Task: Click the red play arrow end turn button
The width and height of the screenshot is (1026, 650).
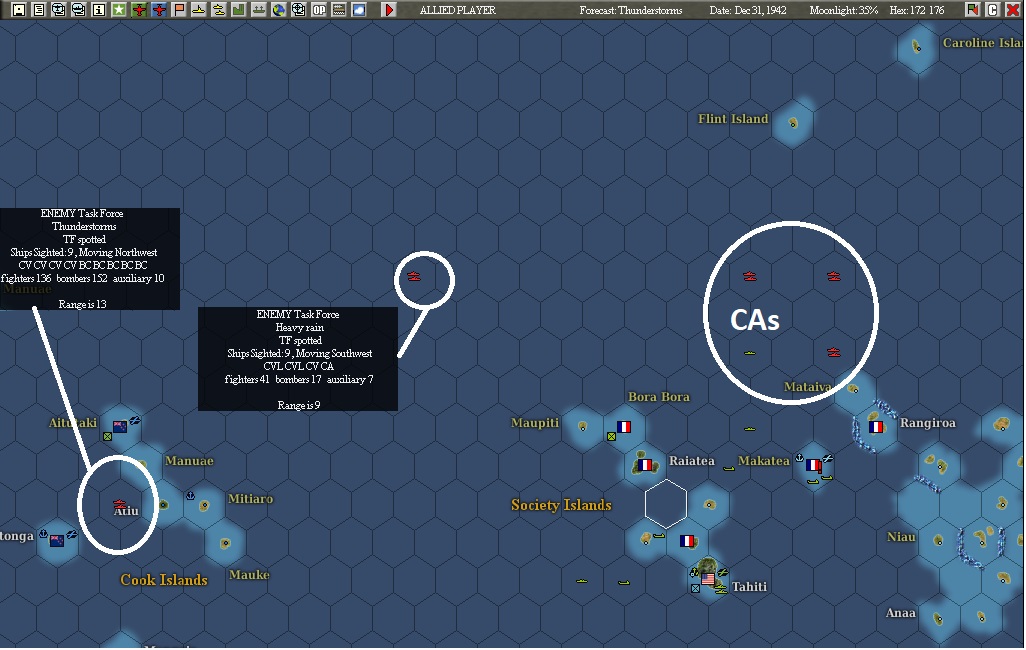Action: click(x=389, y=10)
